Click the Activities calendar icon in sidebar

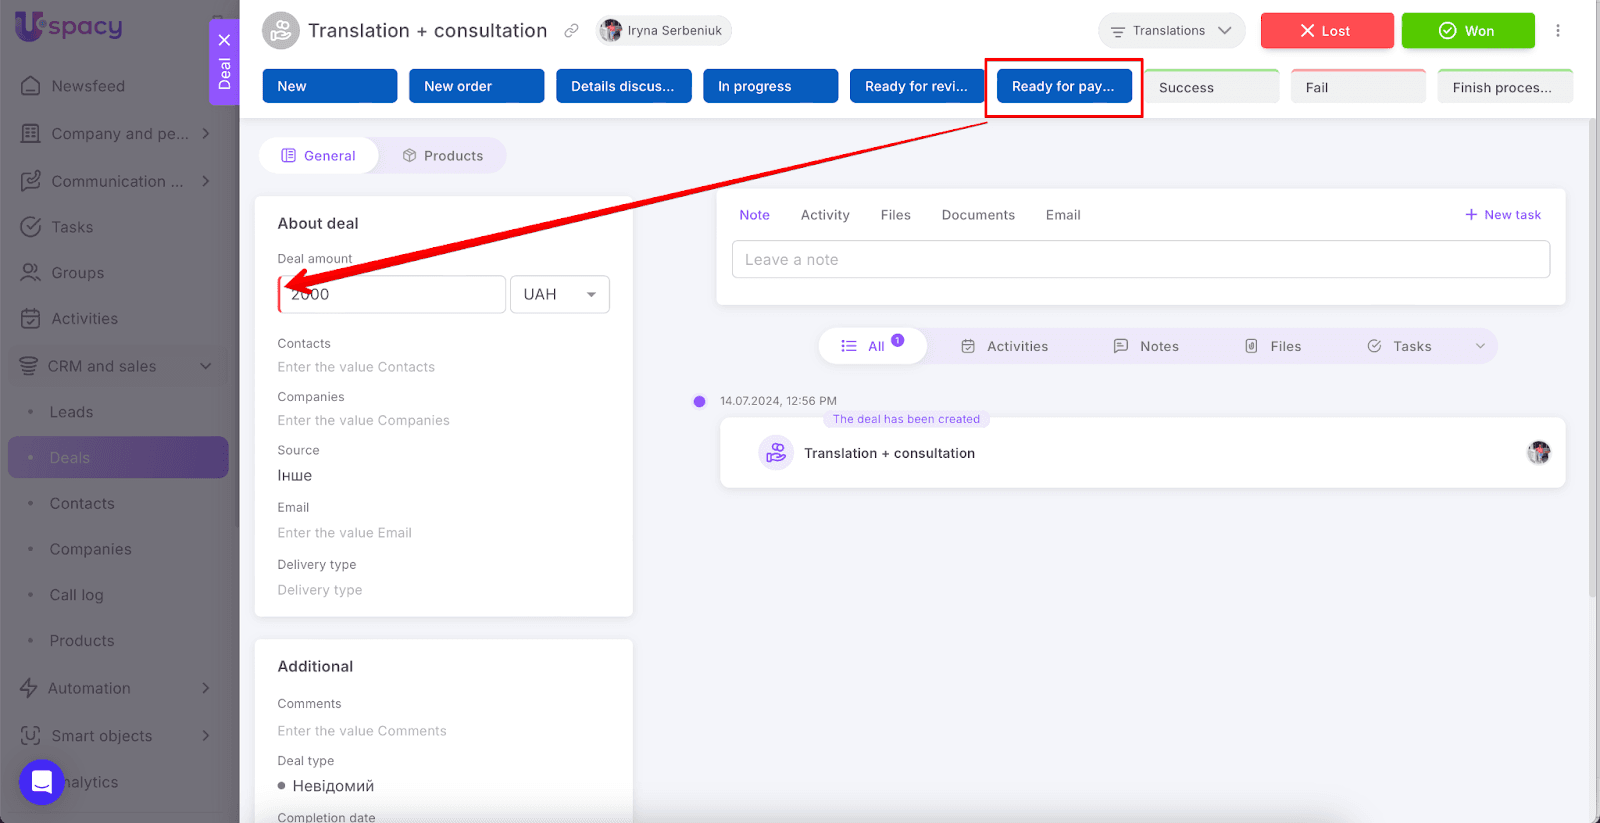pos(31,319)
